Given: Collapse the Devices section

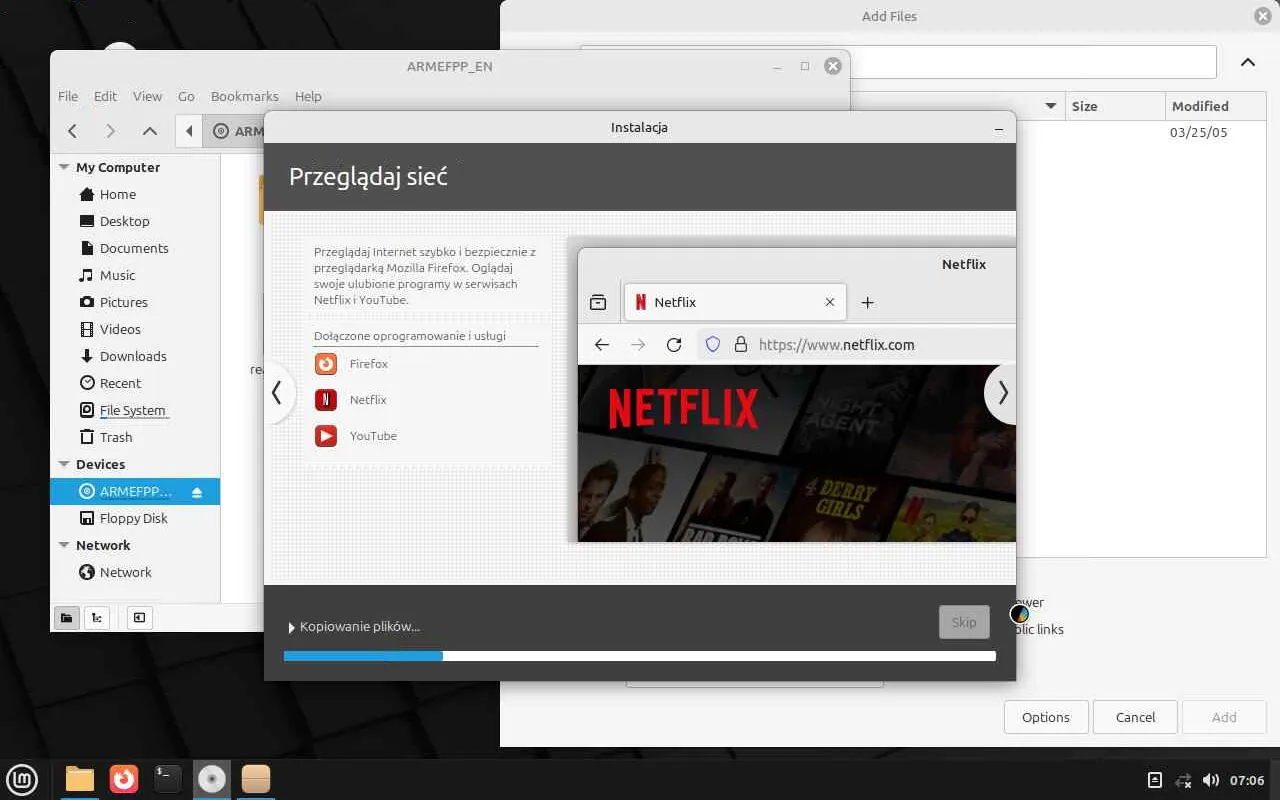Looking at the screenshot, I should pos(64,465).
